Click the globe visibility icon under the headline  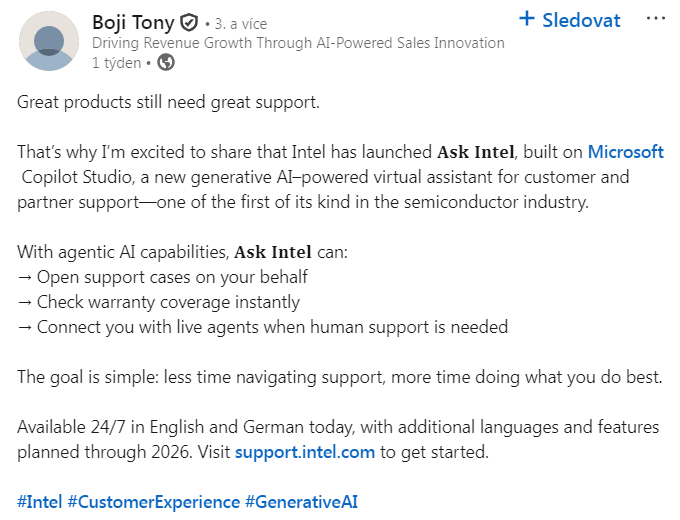pyautogui.click(x=166, y=62)
